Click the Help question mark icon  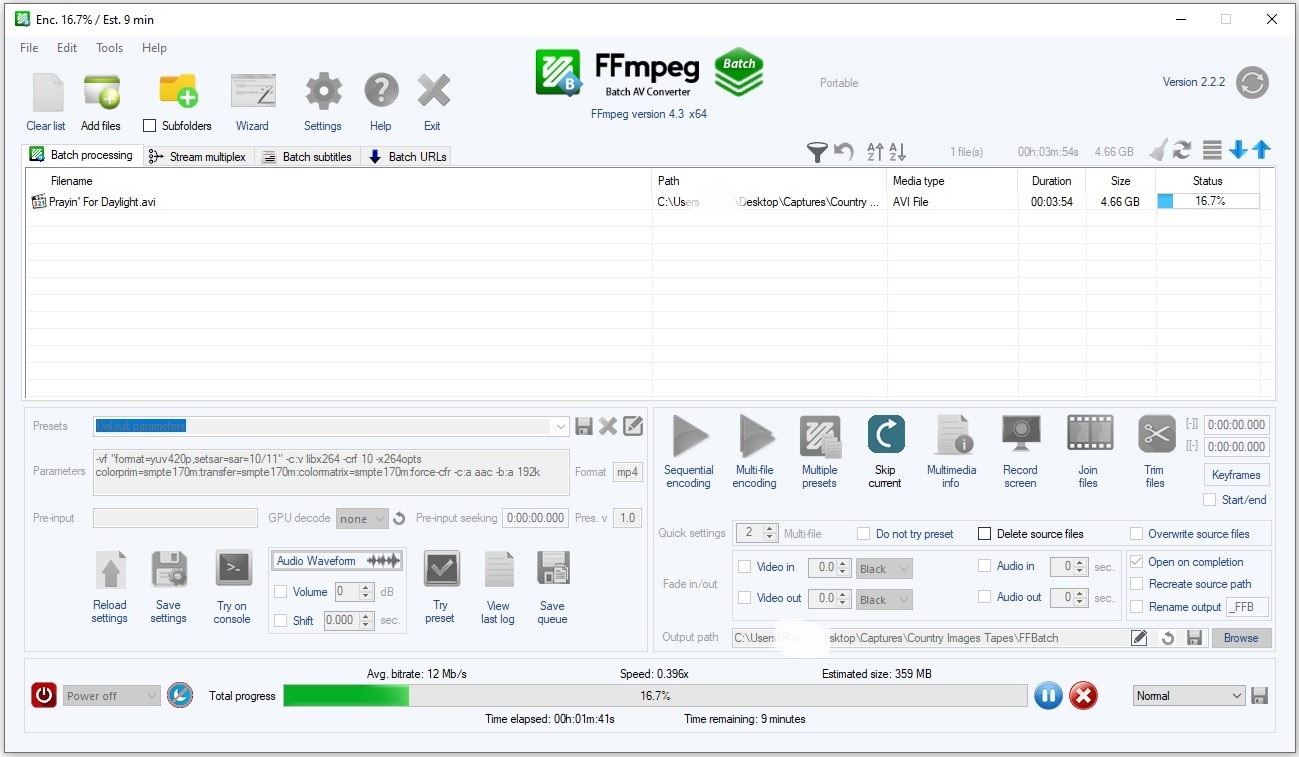tap(381, 91)
